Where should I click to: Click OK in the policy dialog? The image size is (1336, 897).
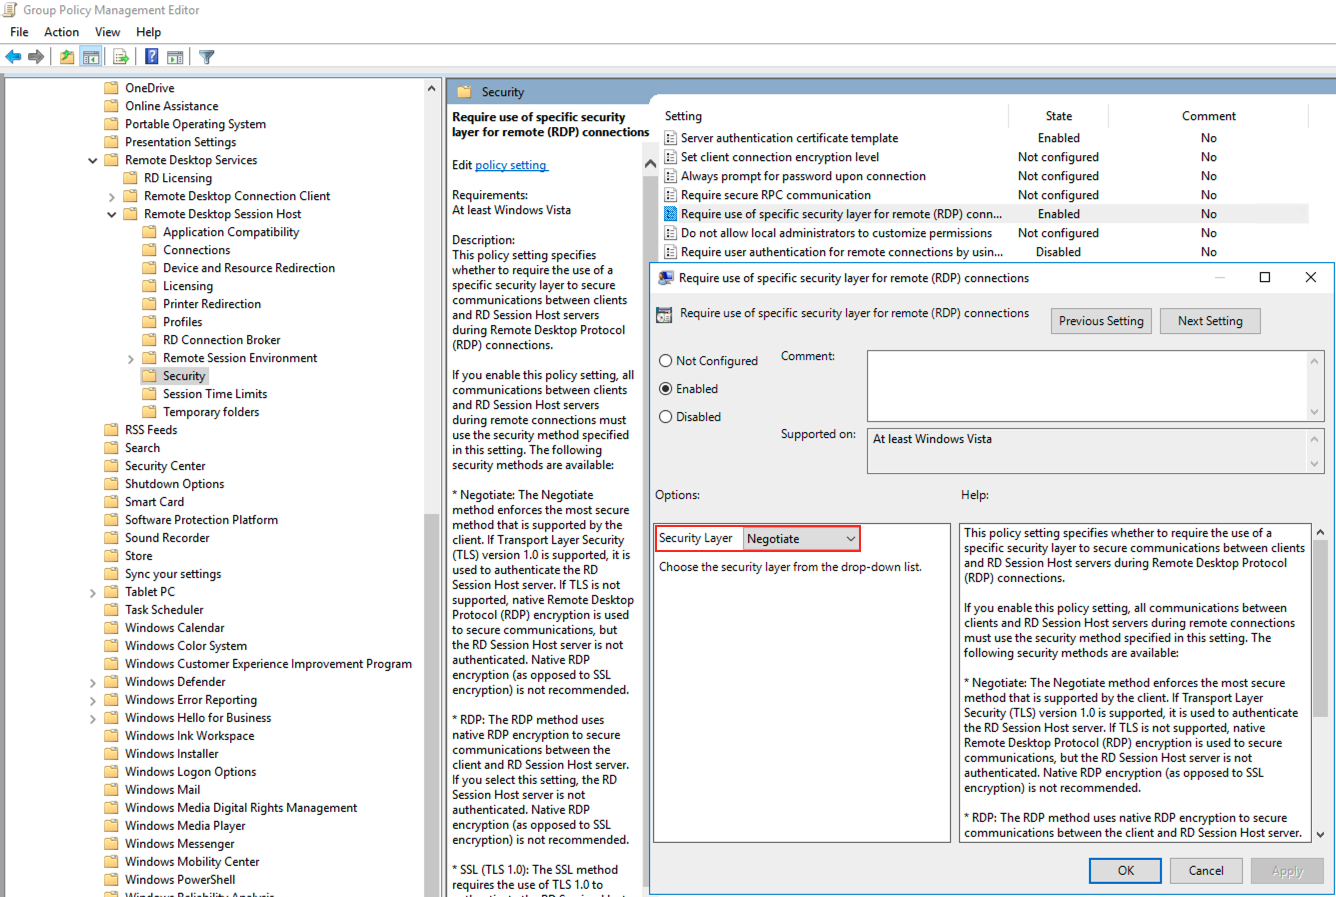point(1126,871)
